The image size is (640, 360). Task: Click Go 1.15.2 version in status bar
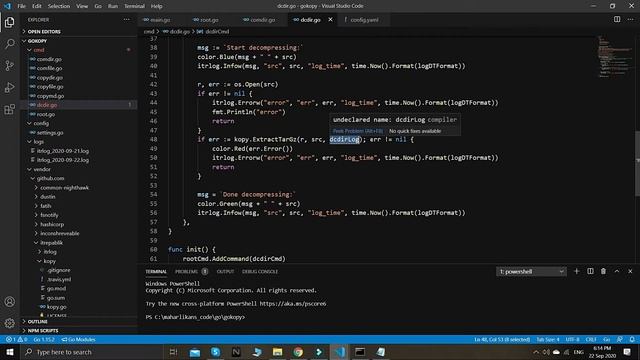(x=44, y=339)
